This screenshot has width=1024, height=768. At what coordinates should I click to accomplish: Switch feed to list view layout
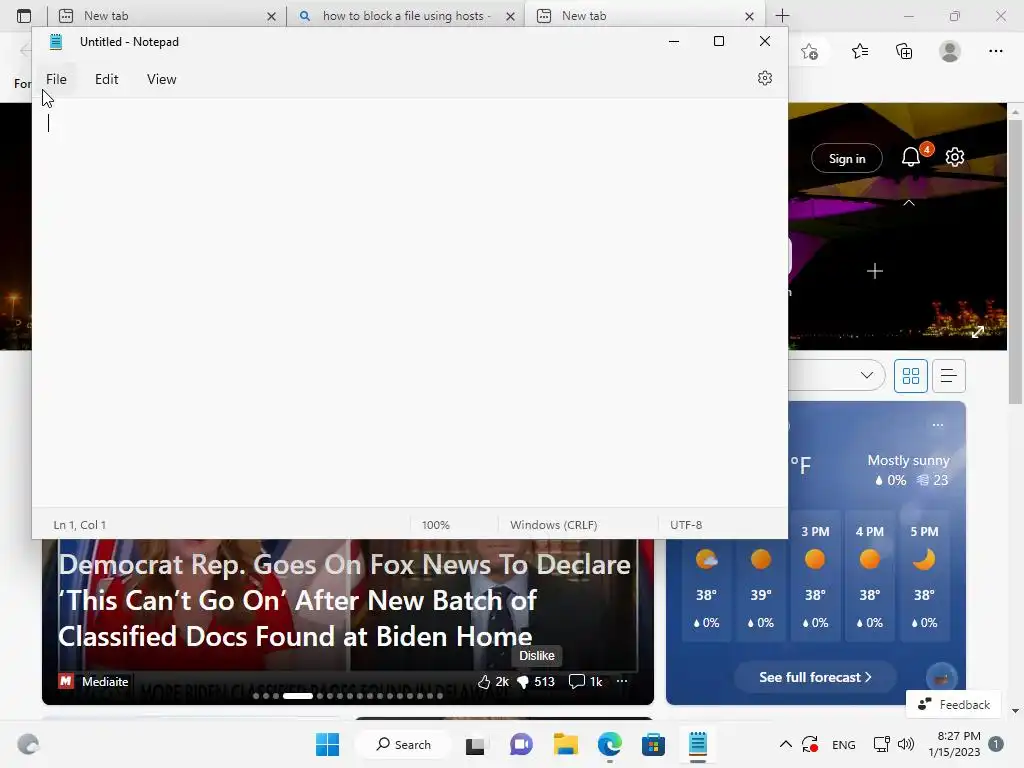coord(948,376)
